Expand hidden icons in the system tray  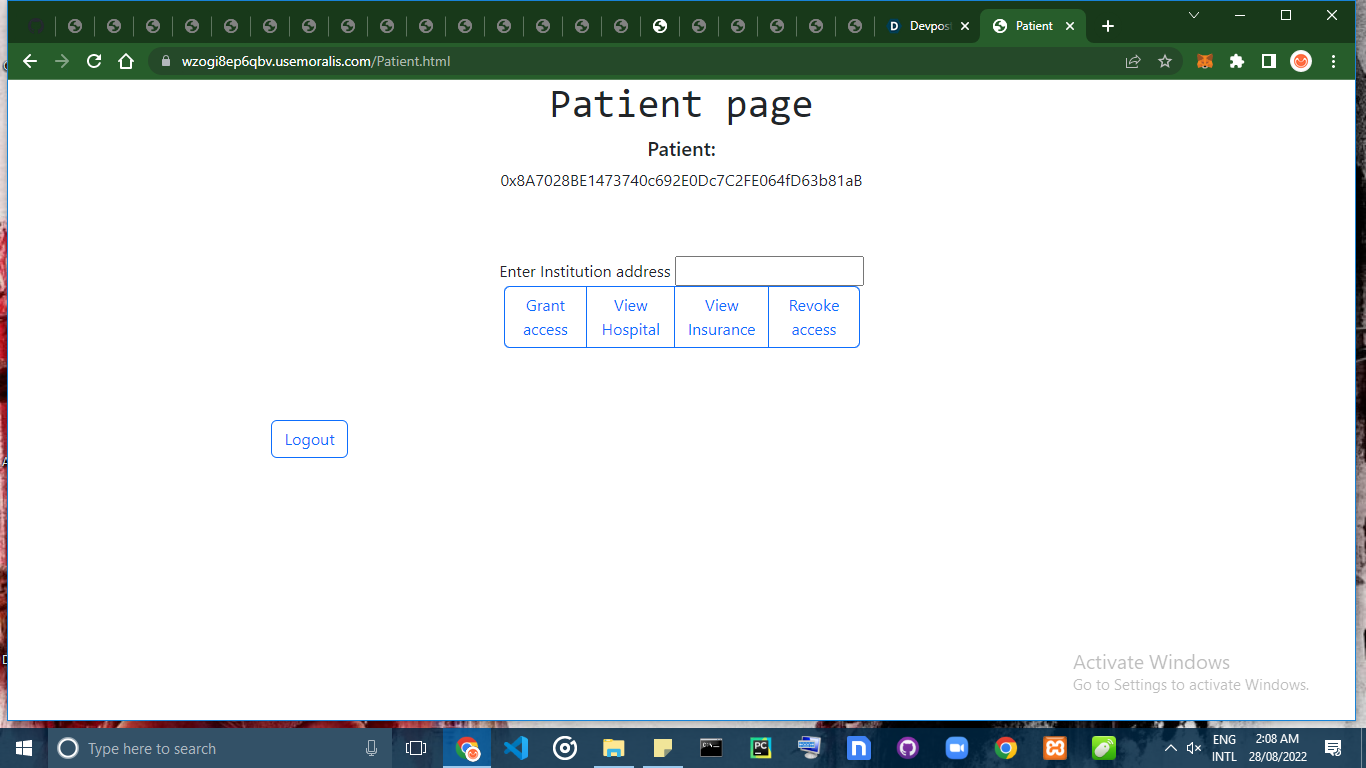[x=1169, y=747]
